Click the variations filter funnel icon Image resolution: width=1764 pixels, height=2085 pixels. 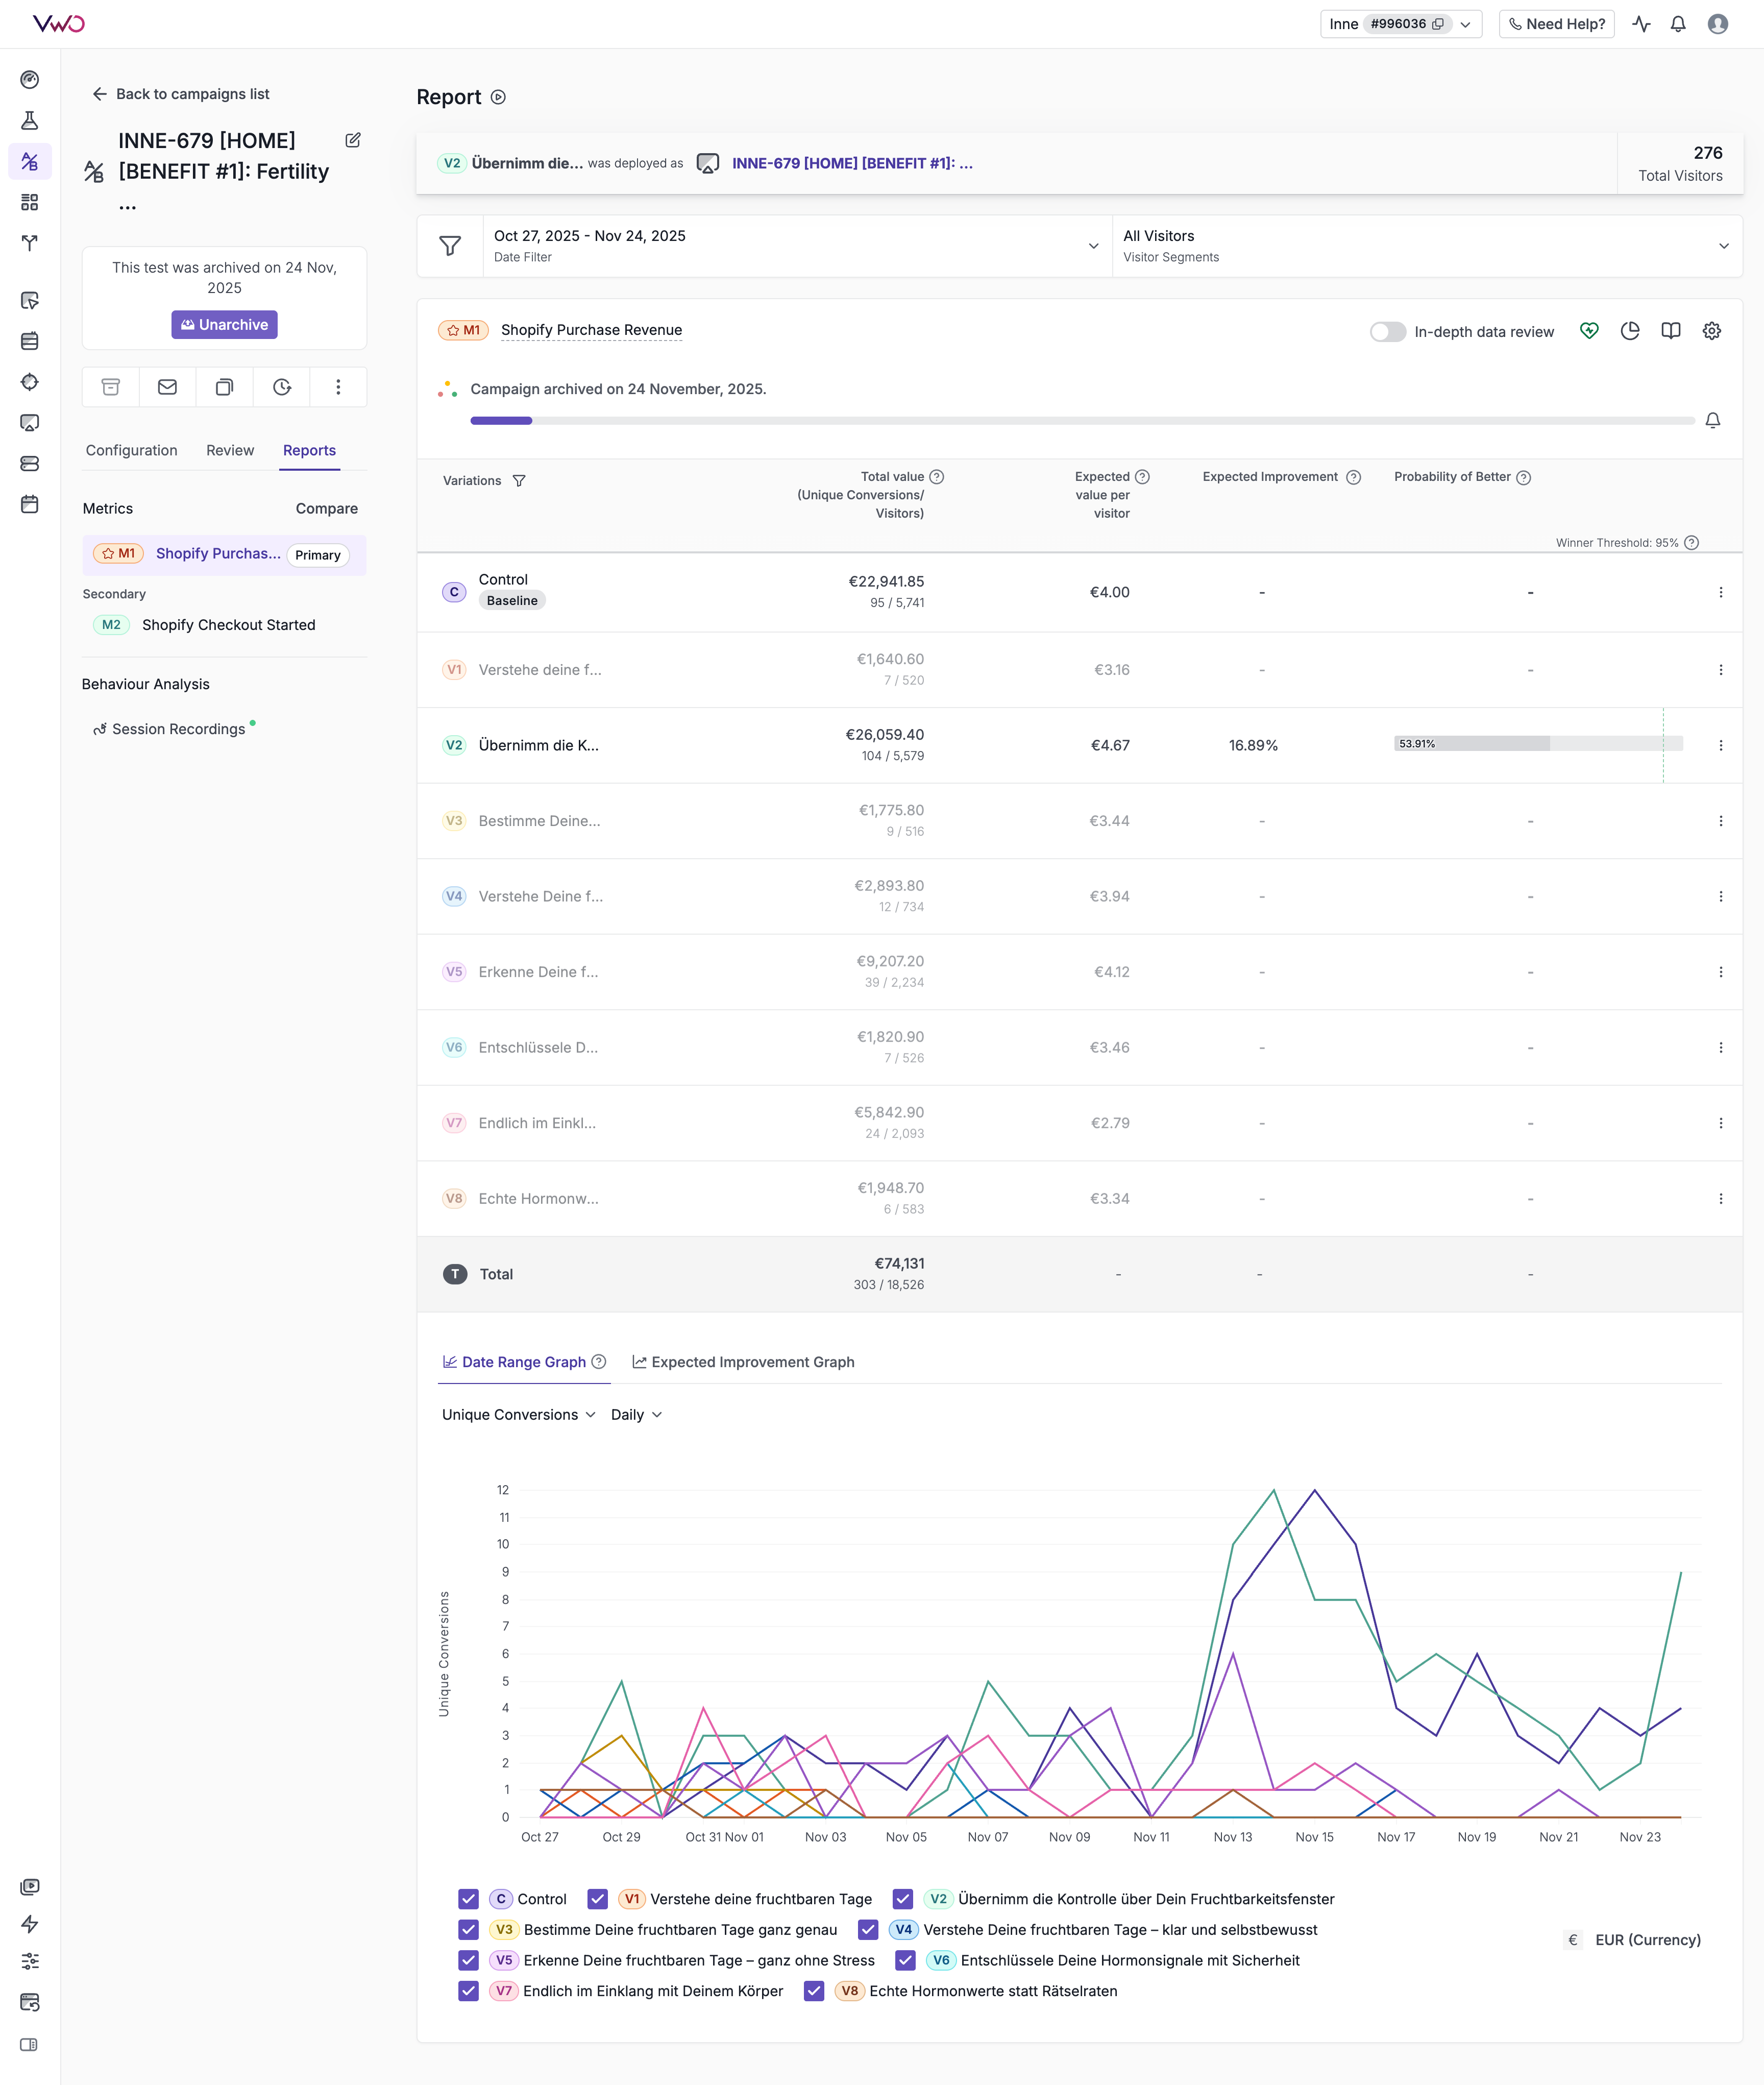click(x=519, y=481)
